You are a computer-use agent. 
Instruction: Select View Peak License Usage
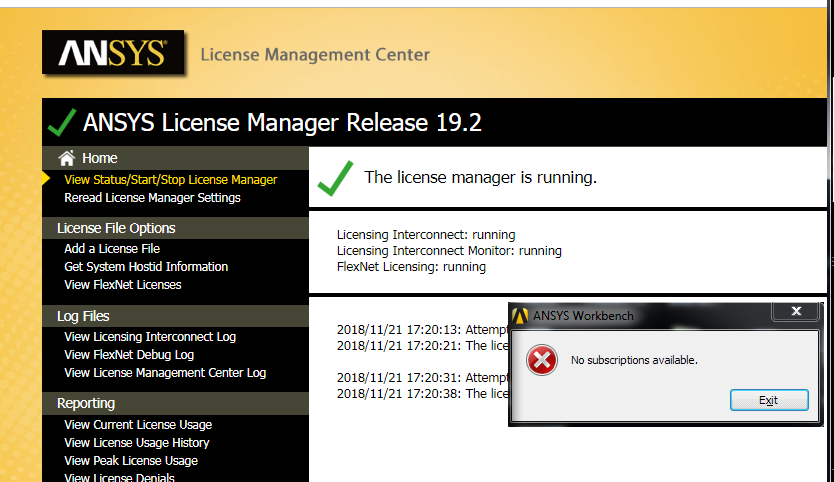(x=131, y=461)
